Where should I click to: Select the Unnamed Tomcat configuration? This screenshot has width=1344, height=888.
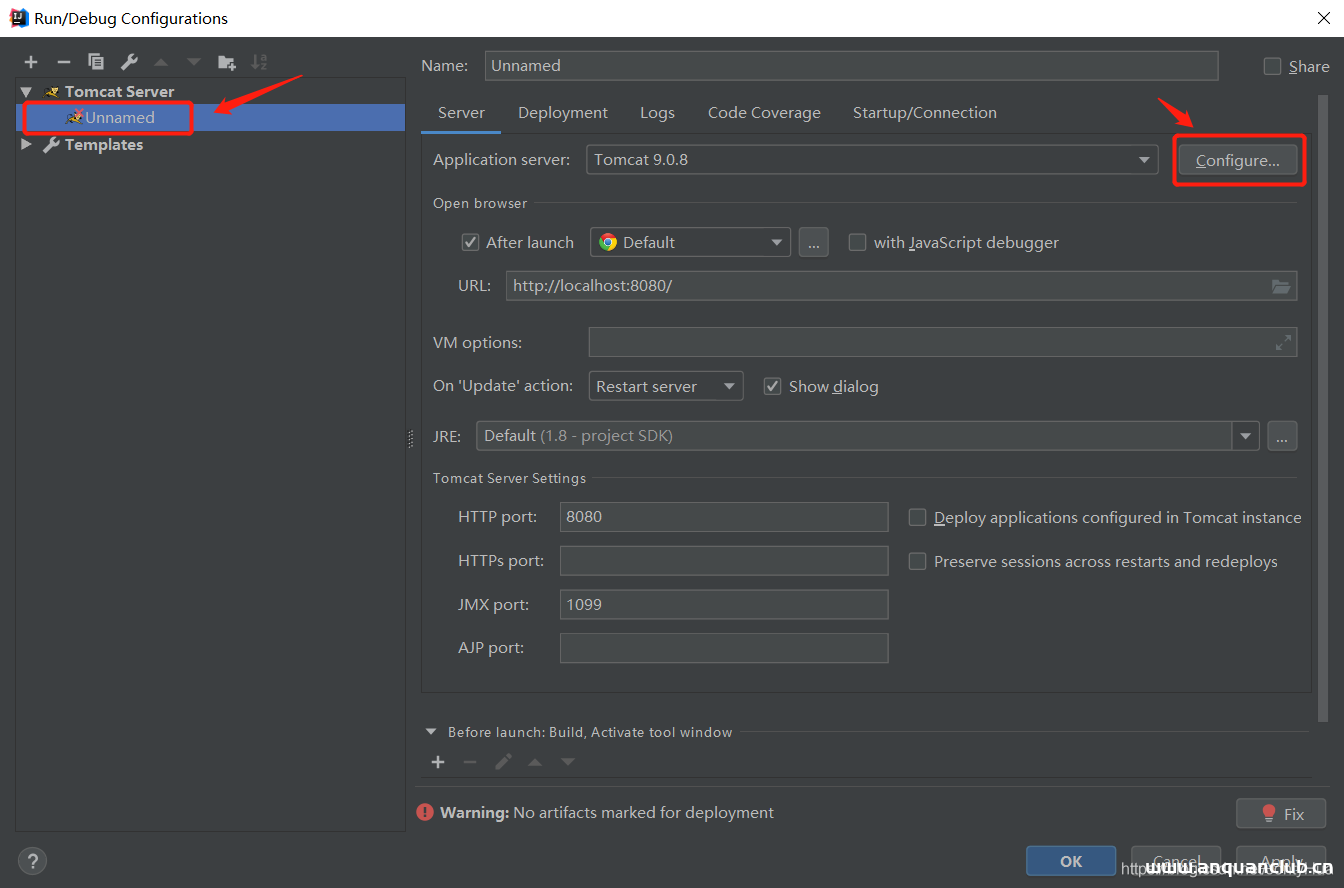pos(210,118)
